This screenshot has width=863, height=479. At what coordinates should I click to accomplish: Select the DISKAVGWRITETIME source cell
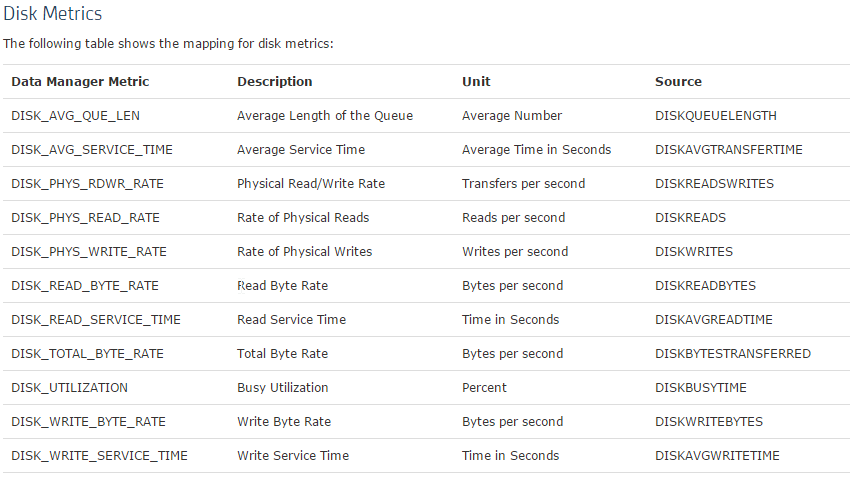point(717,456)
